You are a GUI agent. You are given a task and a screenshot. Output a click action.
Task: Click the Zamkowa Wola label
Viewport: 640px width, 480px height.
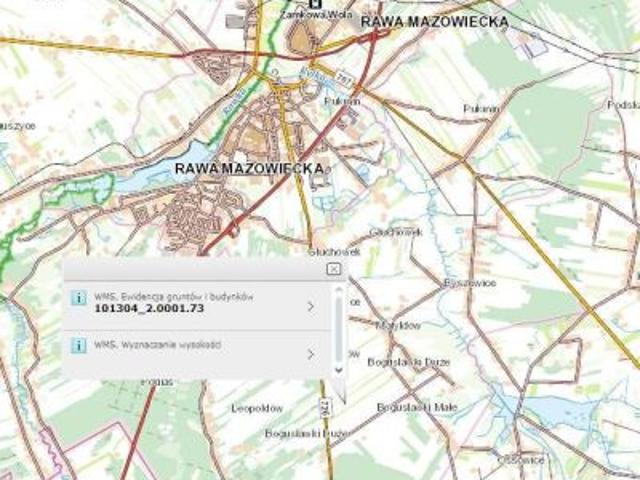[316, 15]
